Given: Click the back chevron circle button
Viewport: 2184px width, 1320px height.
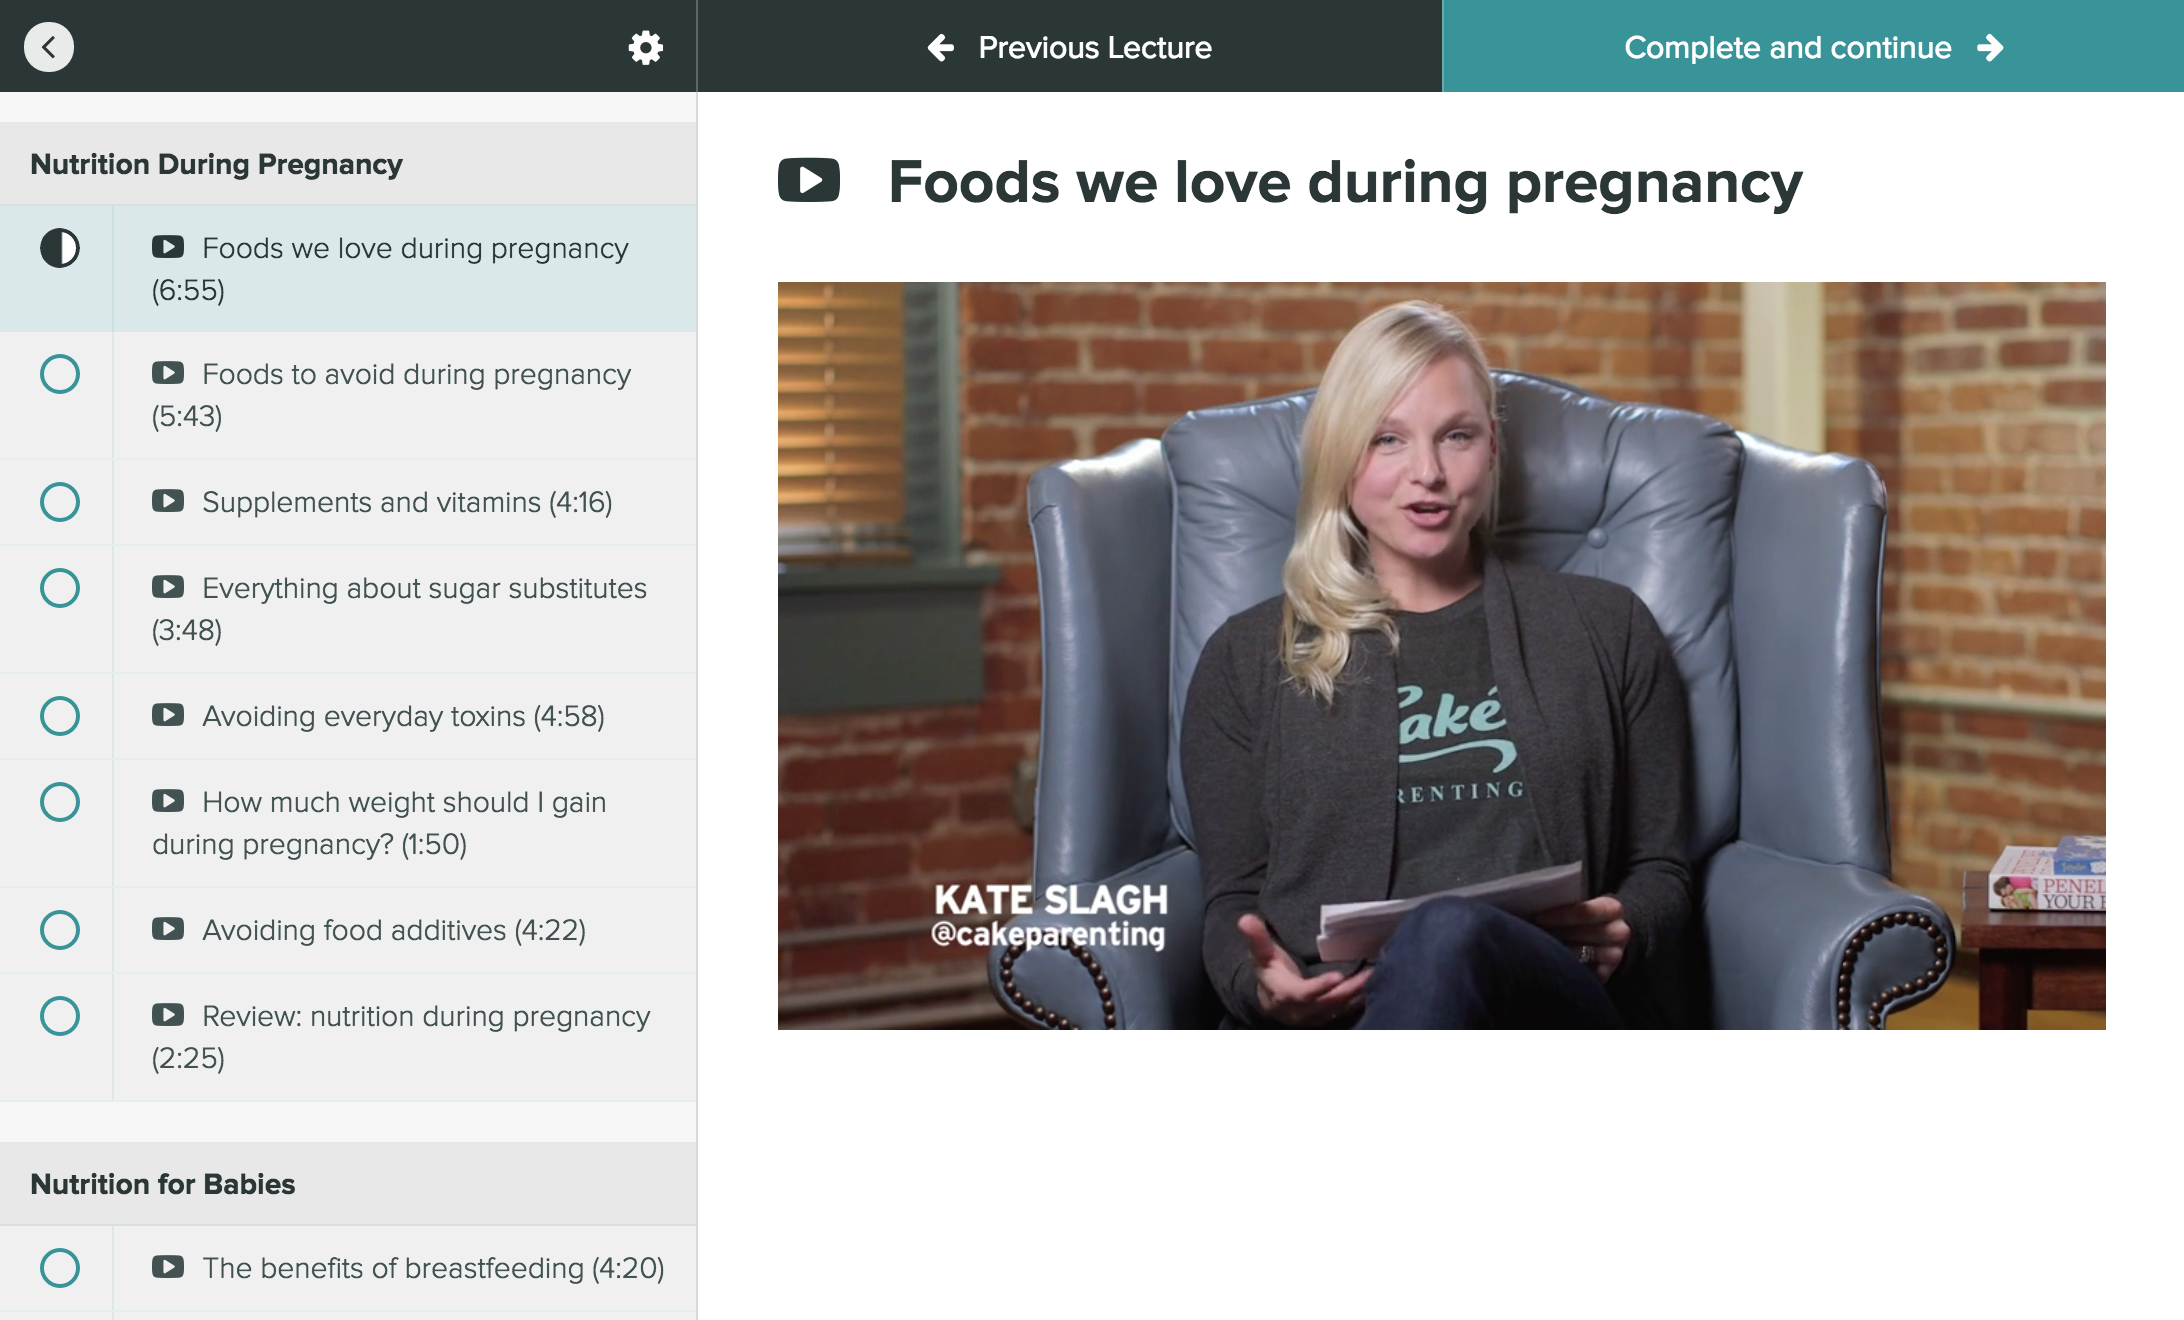Looking at the screenshot, I should [49, 47].
